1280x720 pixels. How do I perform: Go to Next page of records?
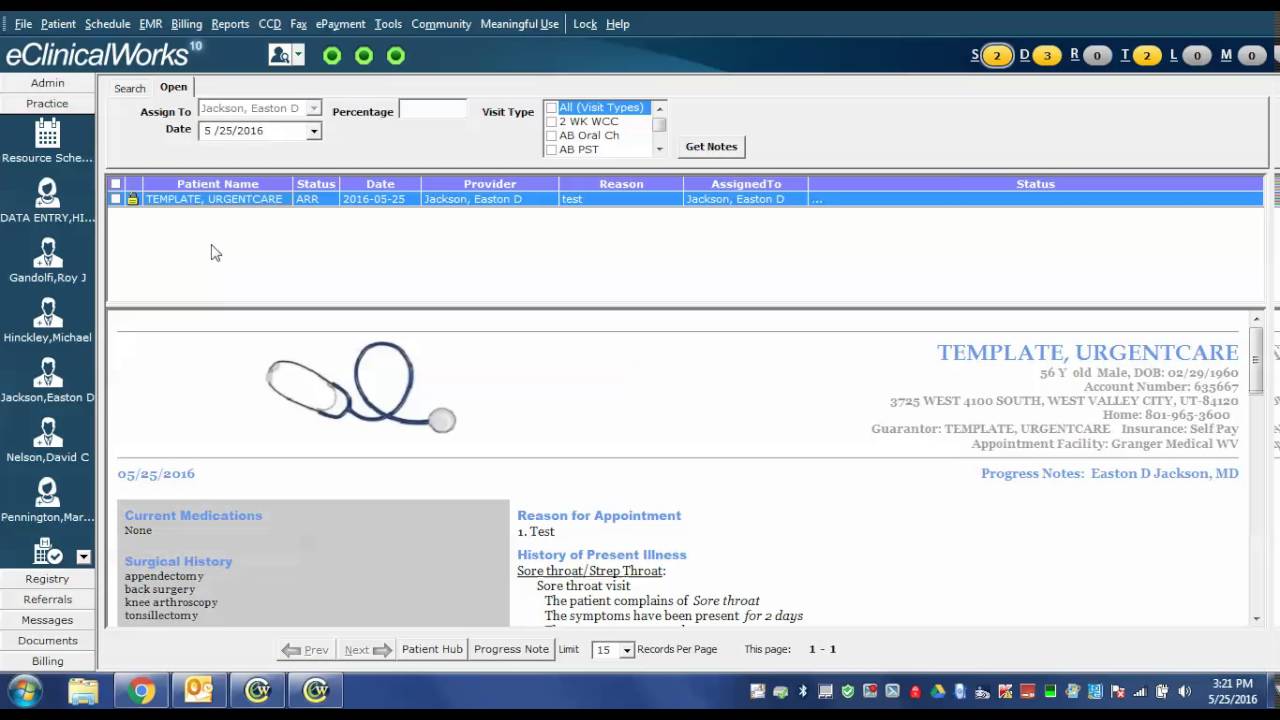coord(367,650)
